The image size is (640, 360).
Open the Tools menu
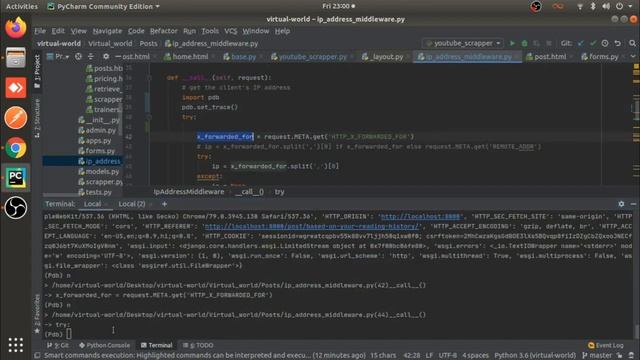[210, 31]
